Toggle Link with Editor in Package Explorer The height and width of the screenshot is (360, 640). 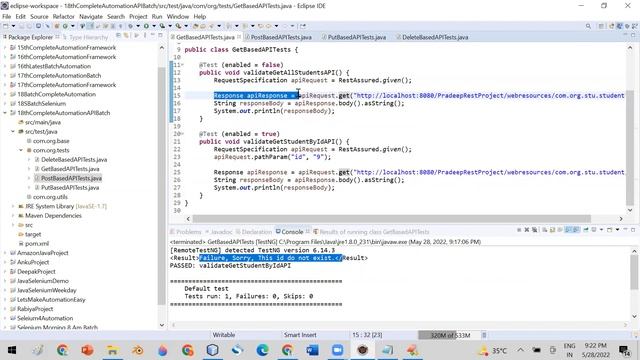point(126,36)
